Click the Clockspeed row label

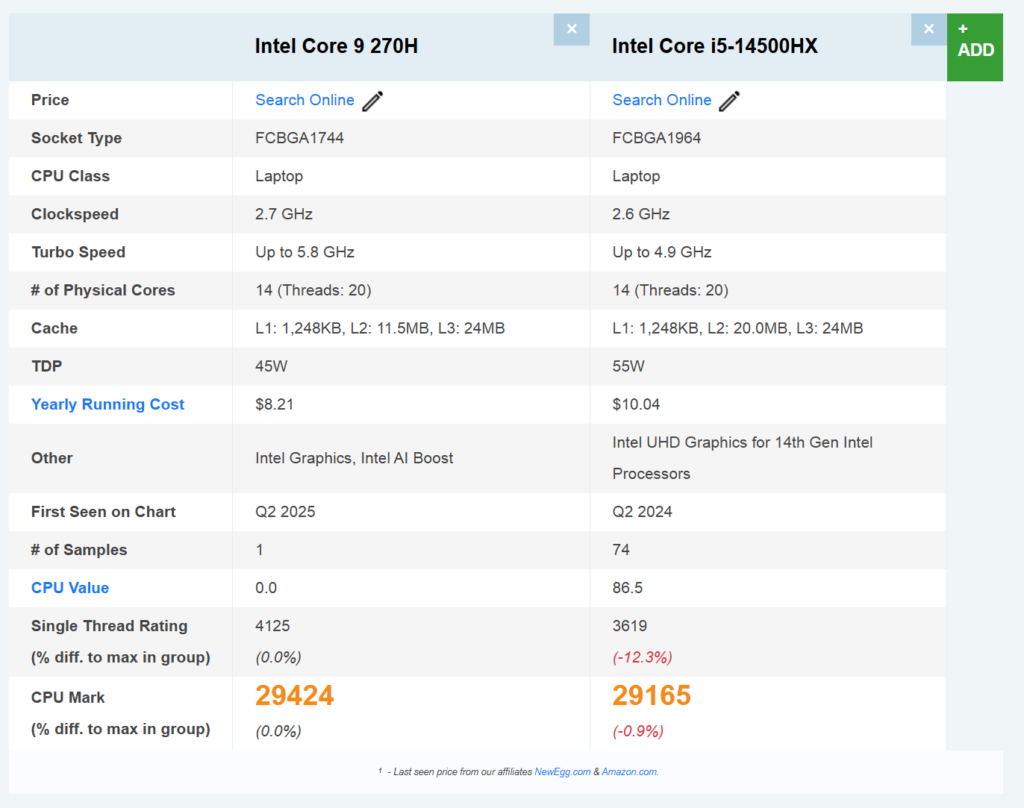[x=75, y=214]
